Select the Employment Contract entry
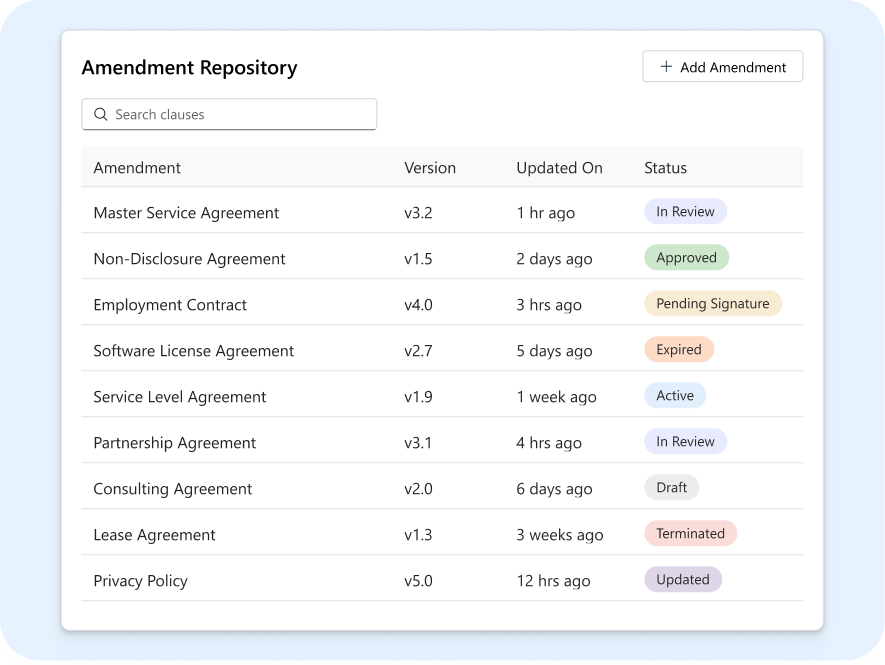885x665 pixels. [442, 302]
